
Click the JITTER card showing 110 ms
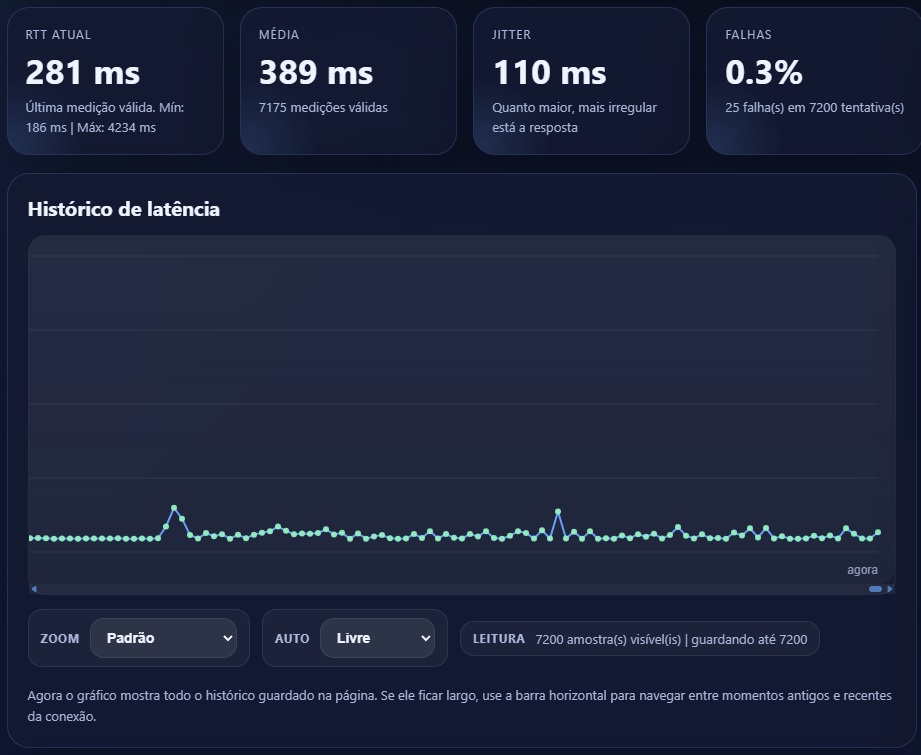pyautogui.click(x=581, y=80)
